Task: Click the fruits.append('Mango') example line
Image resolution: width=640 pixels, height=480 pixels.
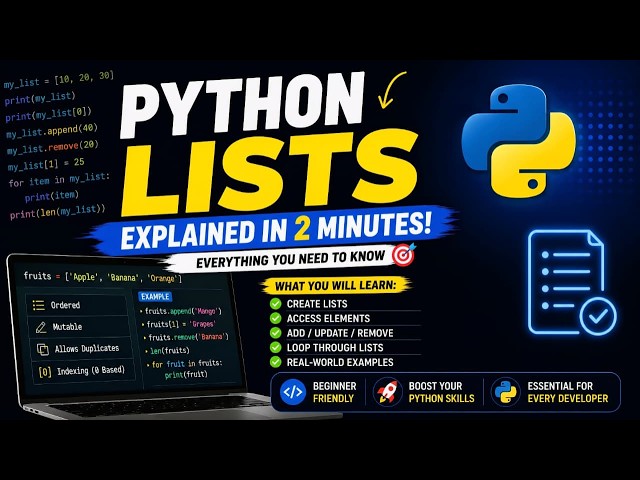Action: 181,311
